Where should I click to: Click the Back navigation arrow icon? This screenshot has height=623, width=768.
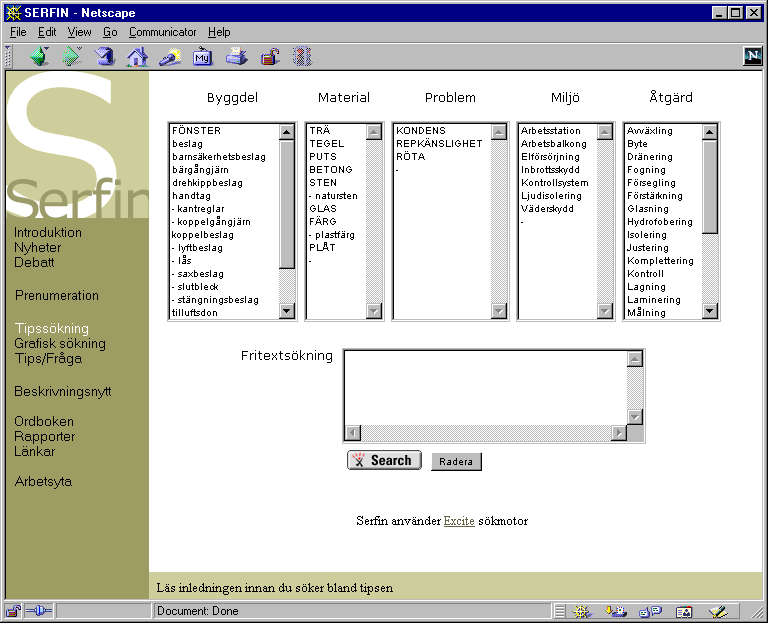39,56
